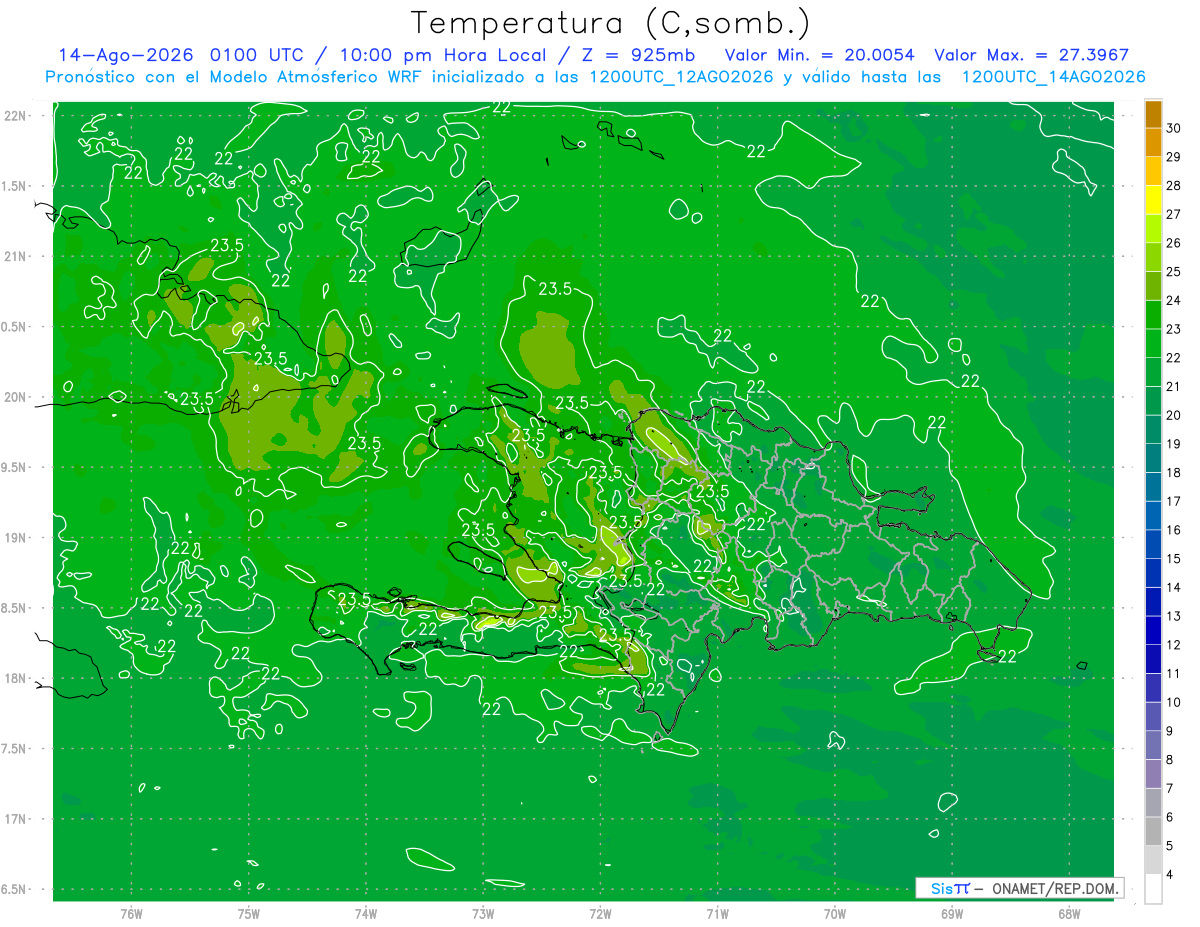Click the longitude axis label 68W
1200x927 pixels.
pyautogui.click(x=1069, y=914)
